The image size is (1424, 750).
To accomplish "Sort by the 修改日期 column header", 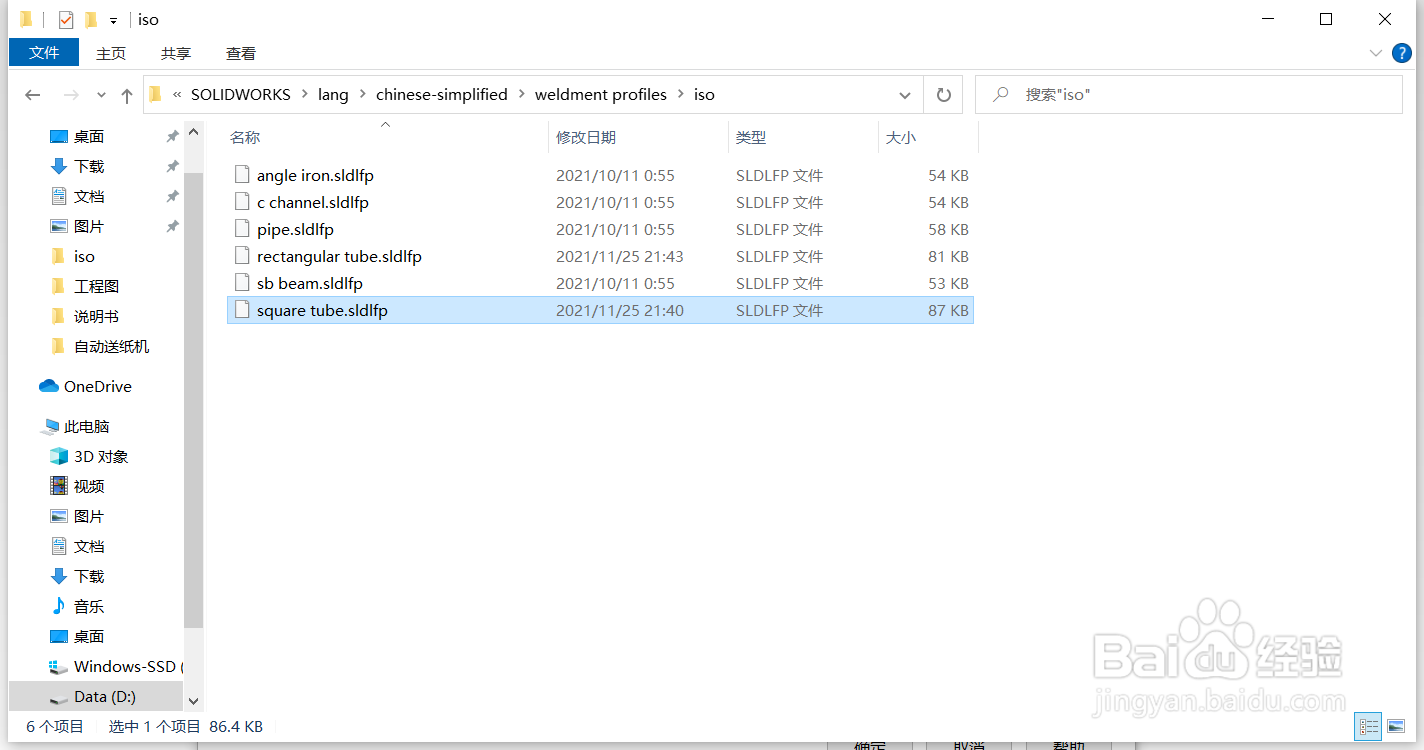I will point(639,138).
